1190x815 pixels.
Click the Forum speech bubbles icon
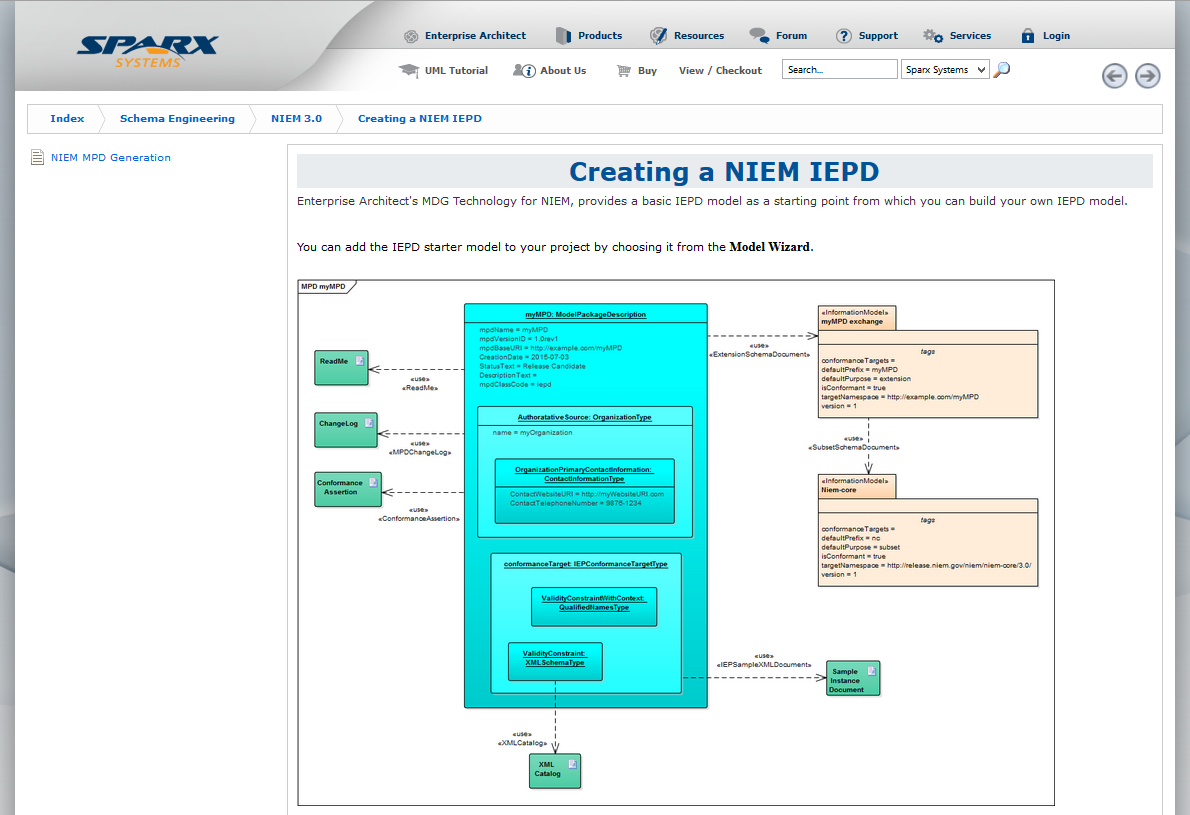coord(759,35)
